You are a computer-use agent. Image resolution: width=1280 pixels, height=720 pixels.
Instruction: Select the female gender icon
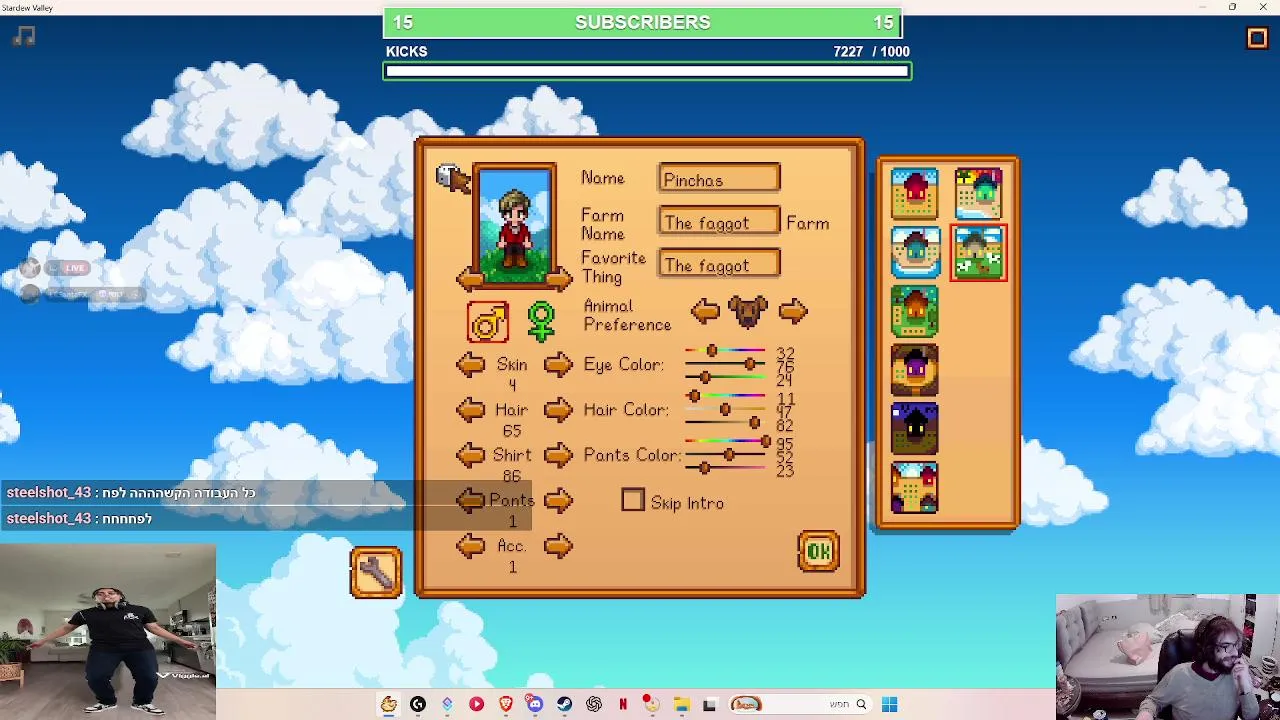pos(541,322)
